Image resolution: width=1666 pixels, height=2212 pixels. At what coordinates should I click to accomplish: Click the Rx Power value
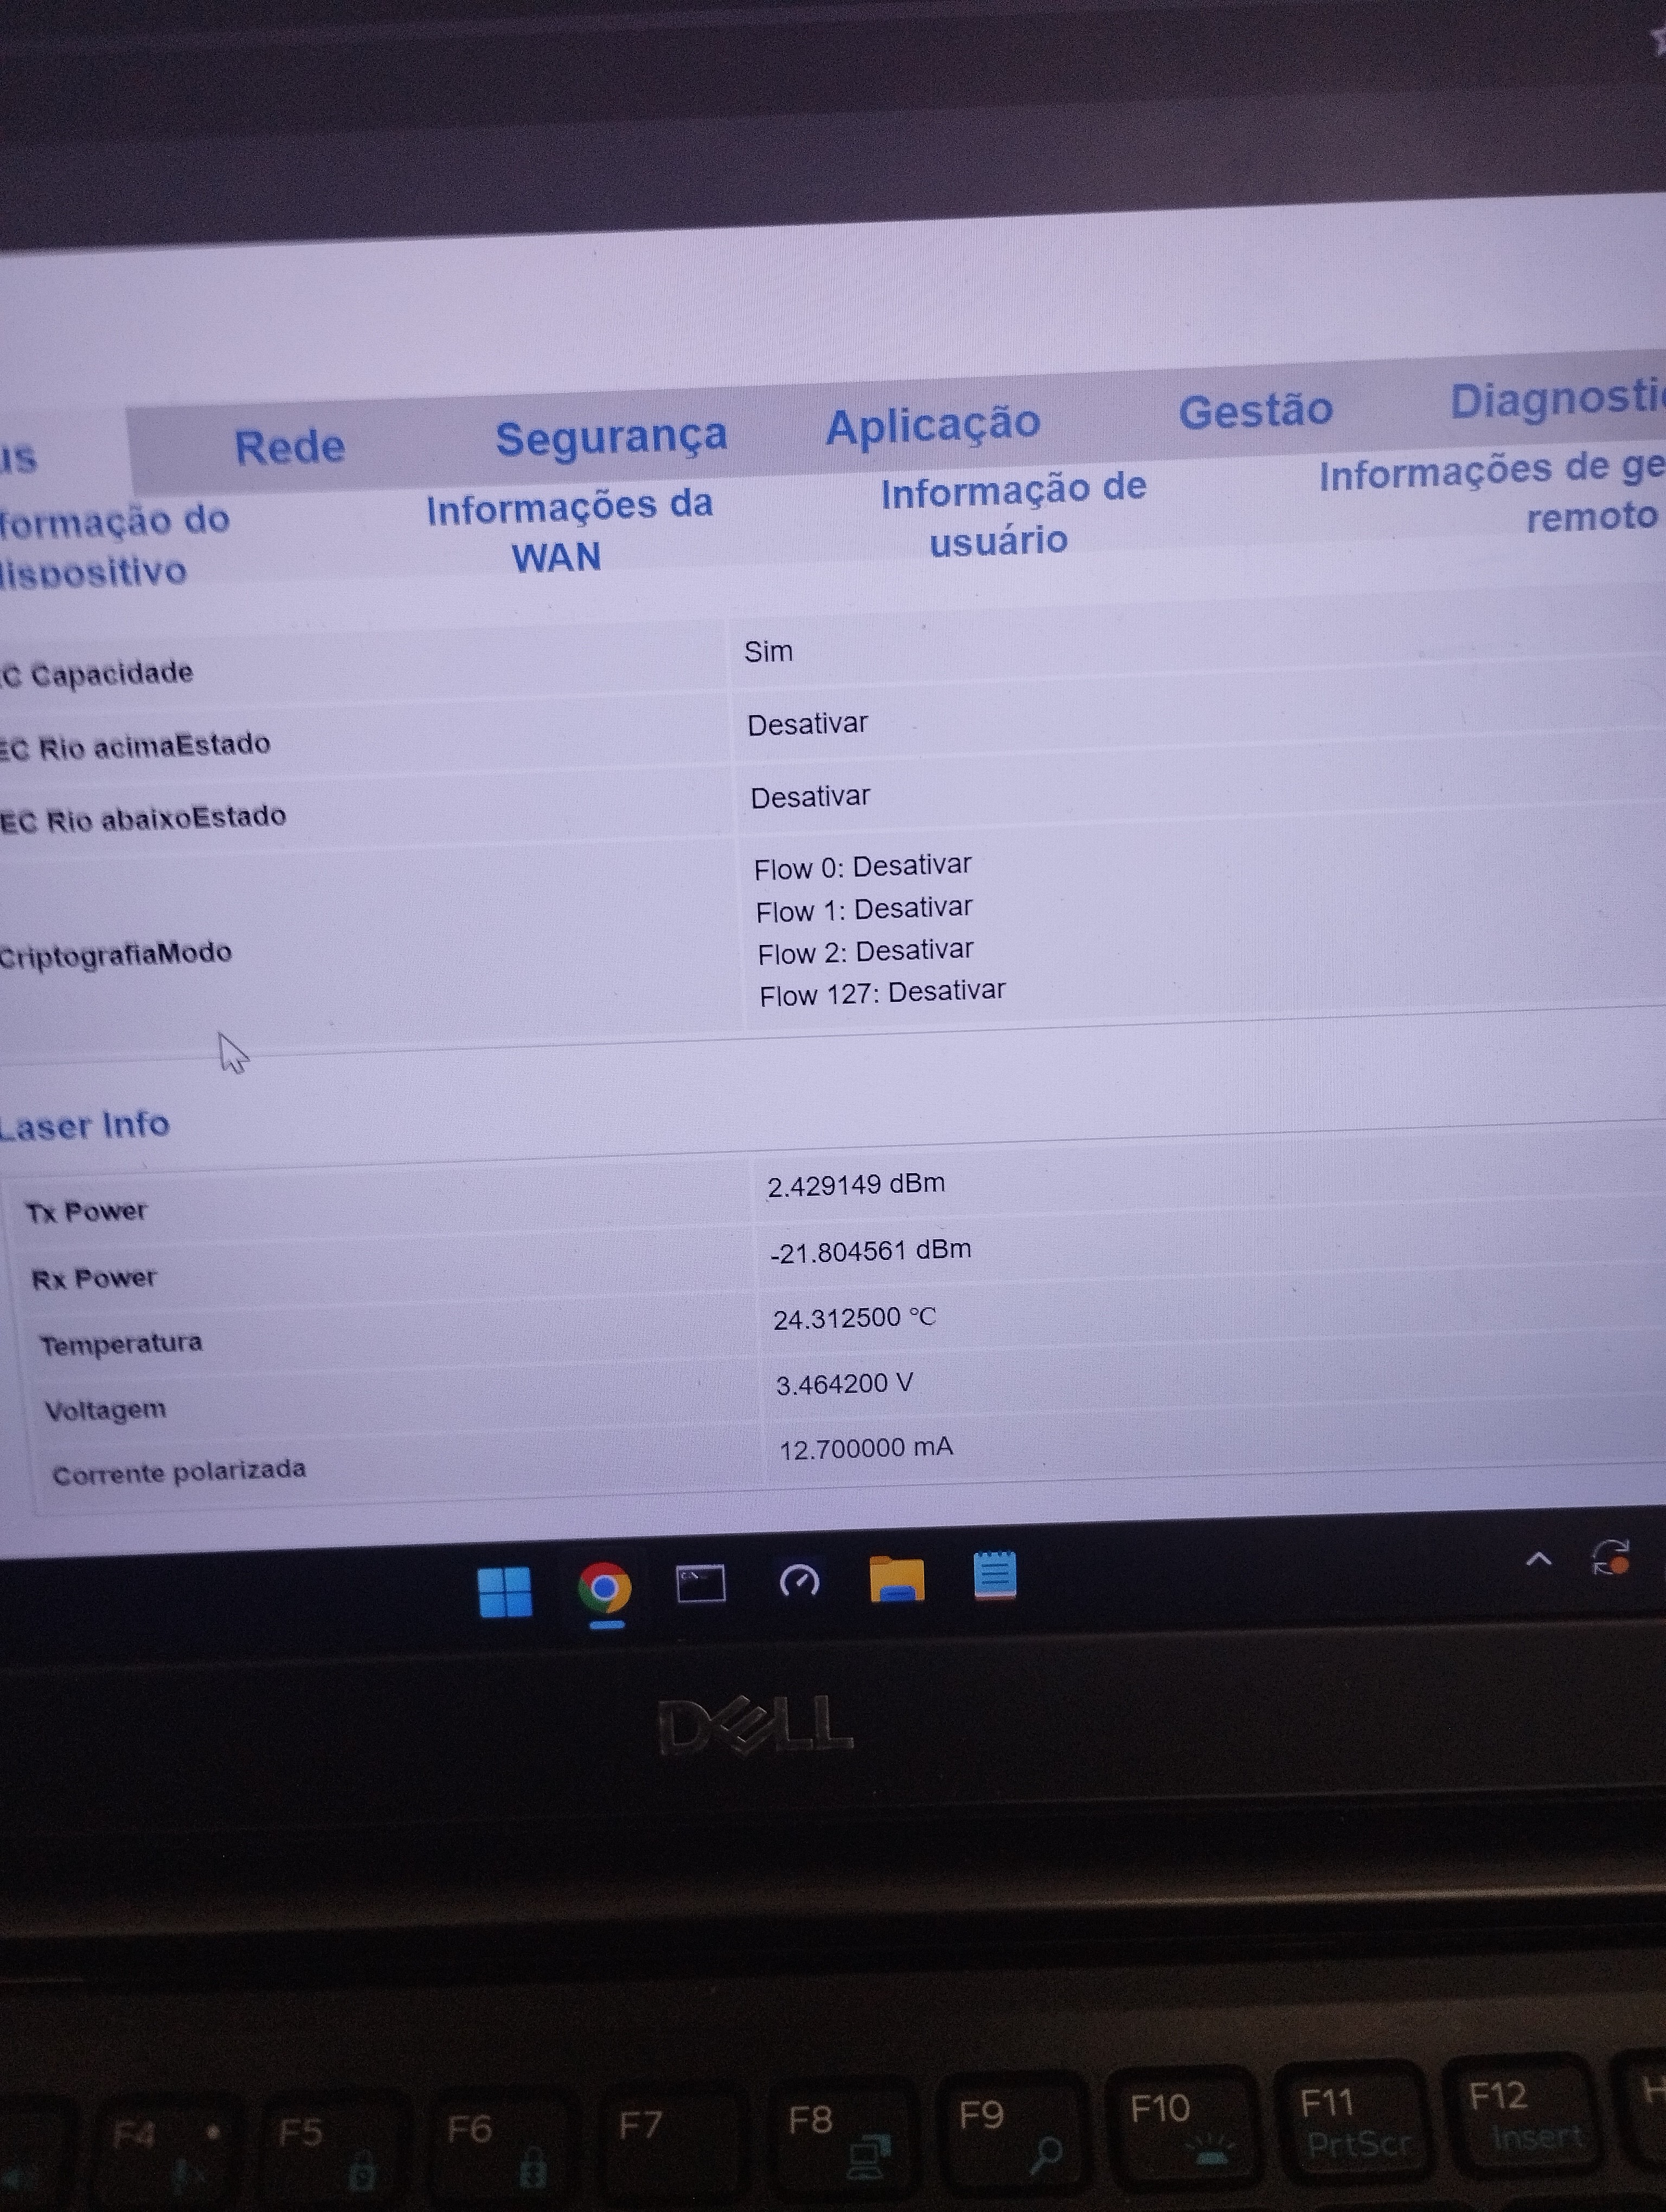(x=870, y=1251)
